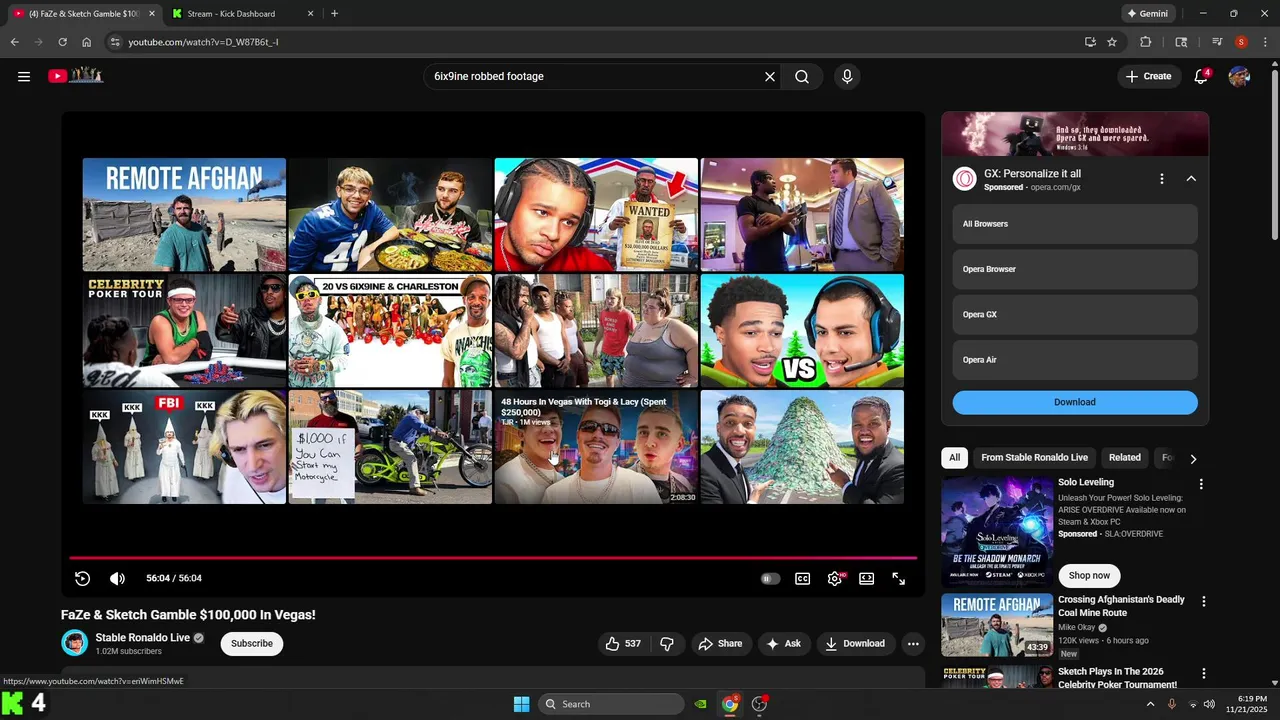Share the video
Viewport: 1280px width, 720px height.
tap(720, 643)
